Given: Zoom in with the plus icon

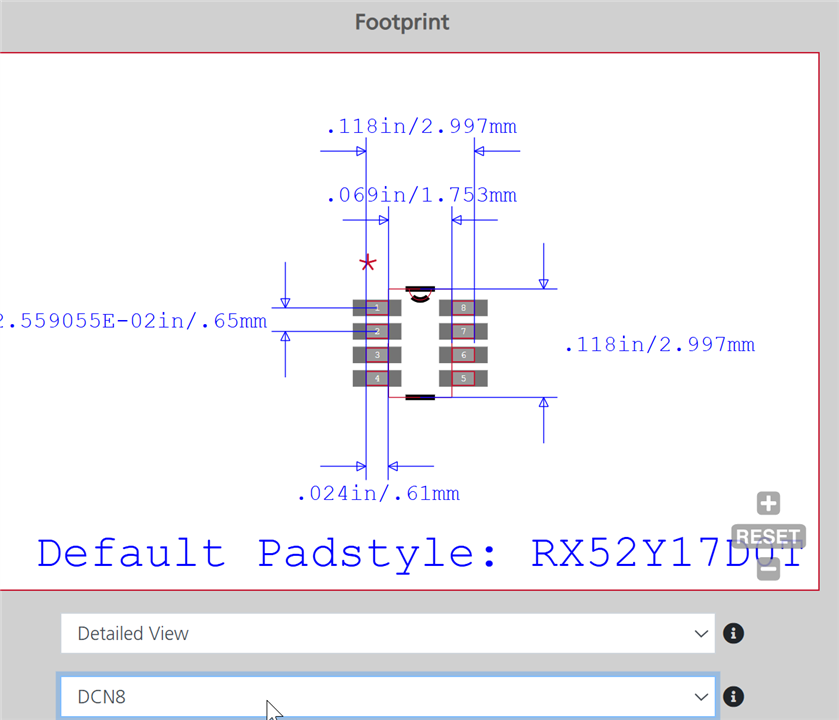Looking at the screenshot, I should point(768,503).
